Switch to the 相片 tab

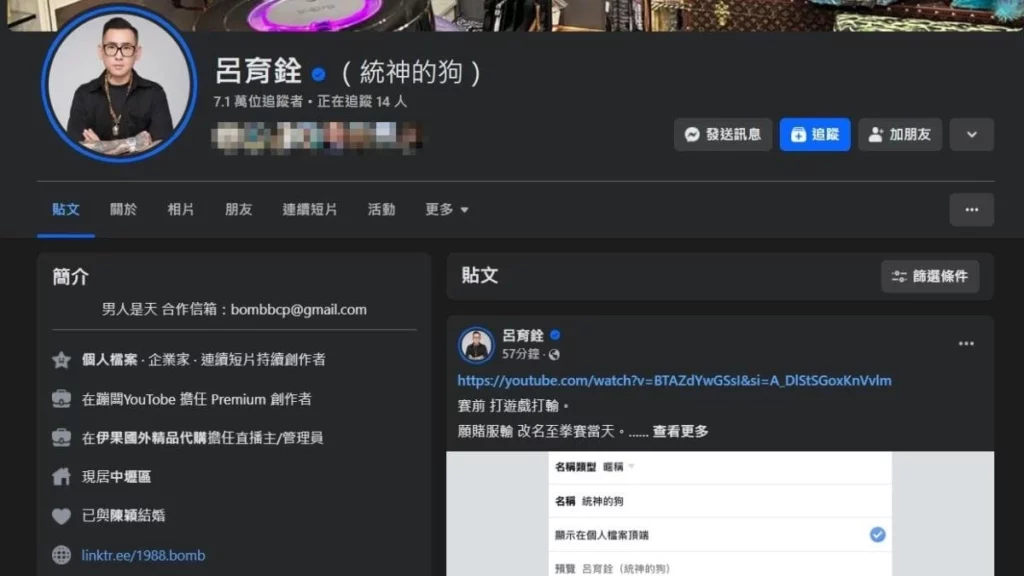(x=181, y=210)
